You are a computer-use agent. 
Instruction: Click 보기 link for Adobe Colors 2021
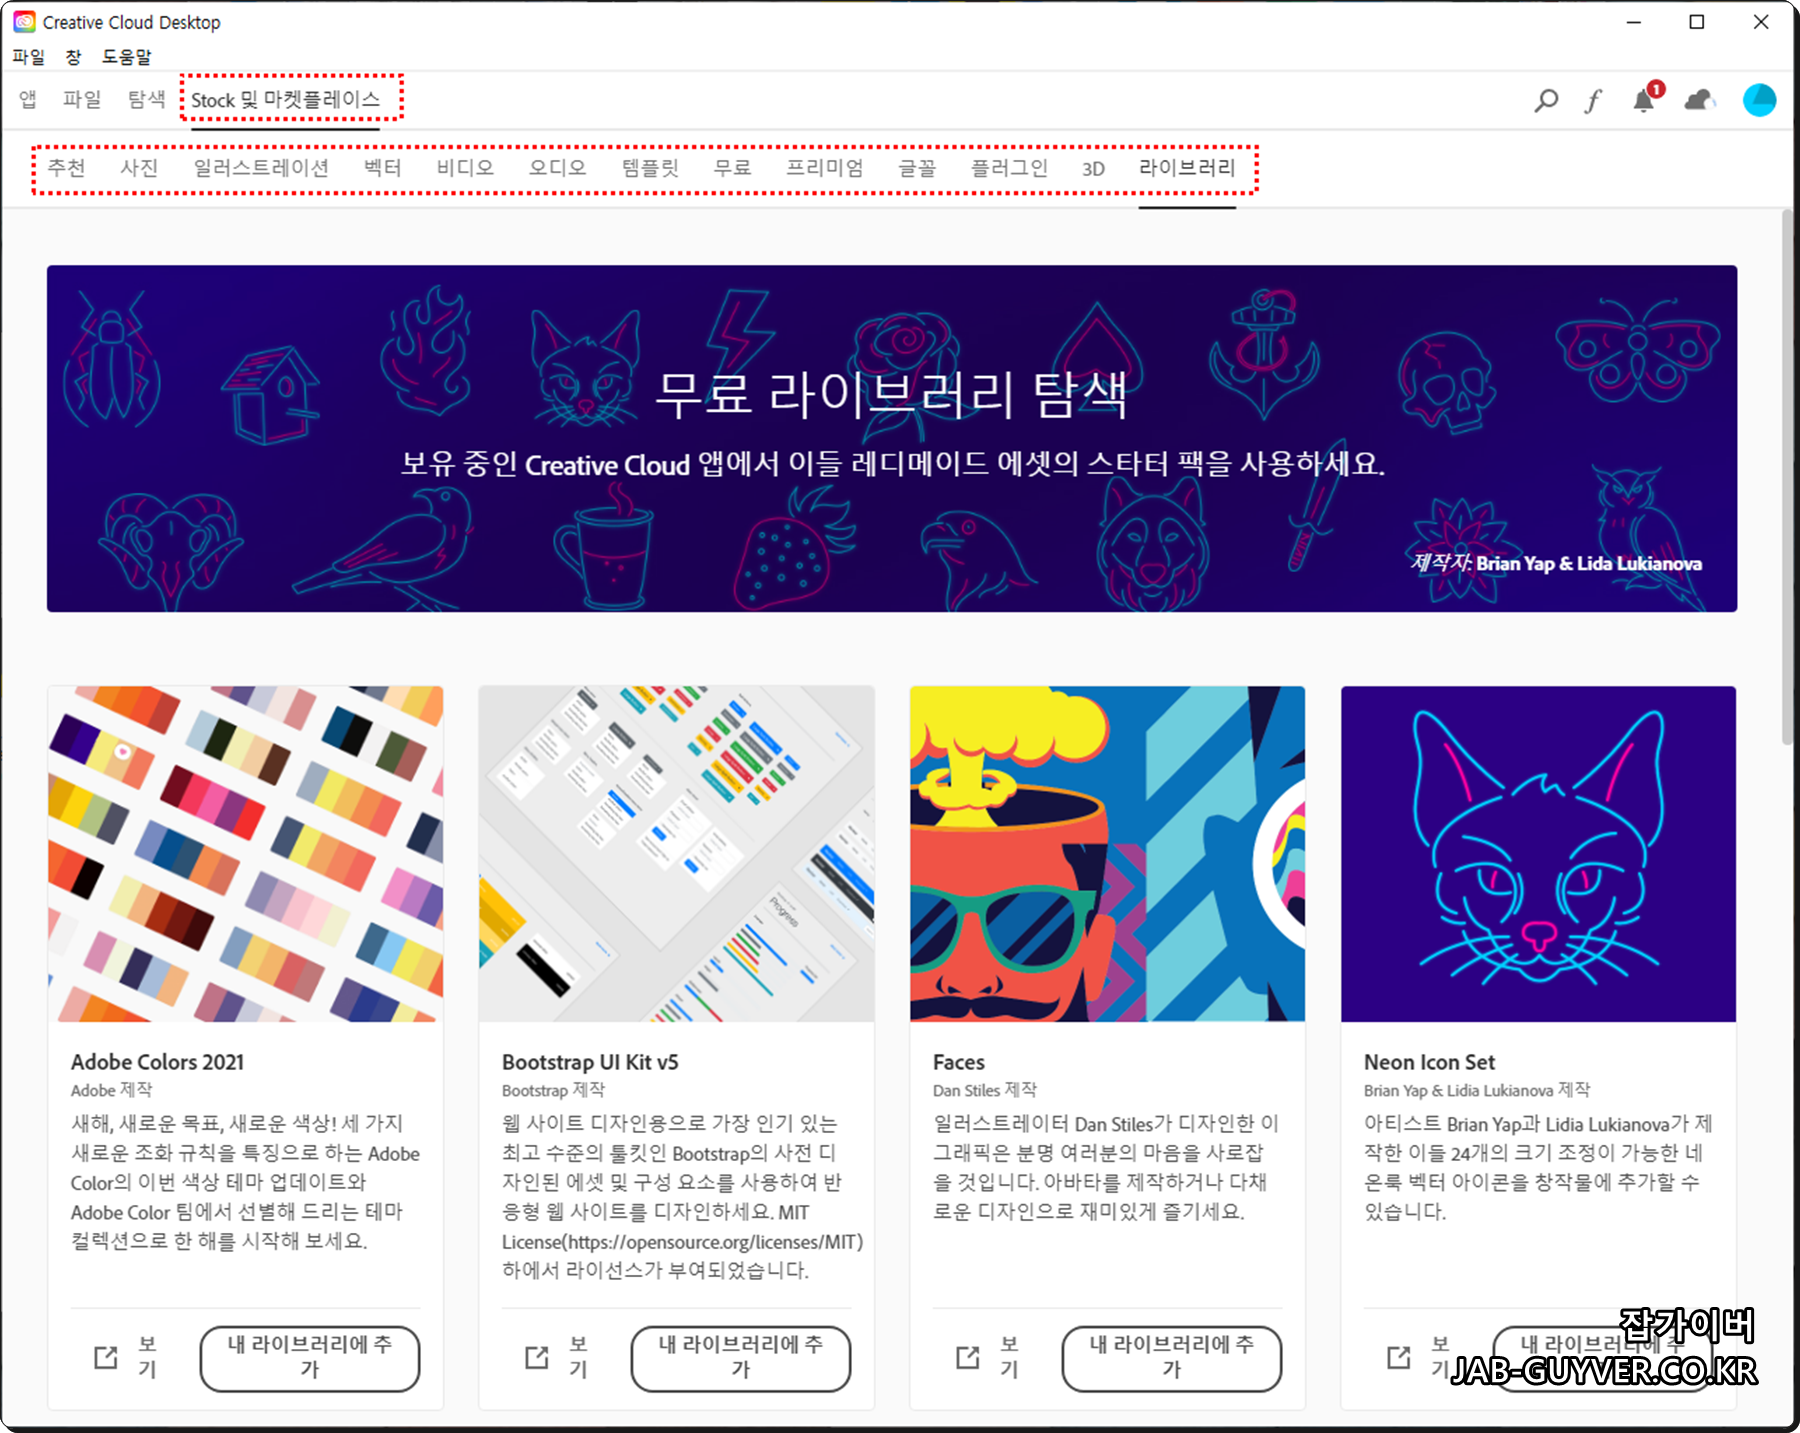click(147, 1357)
